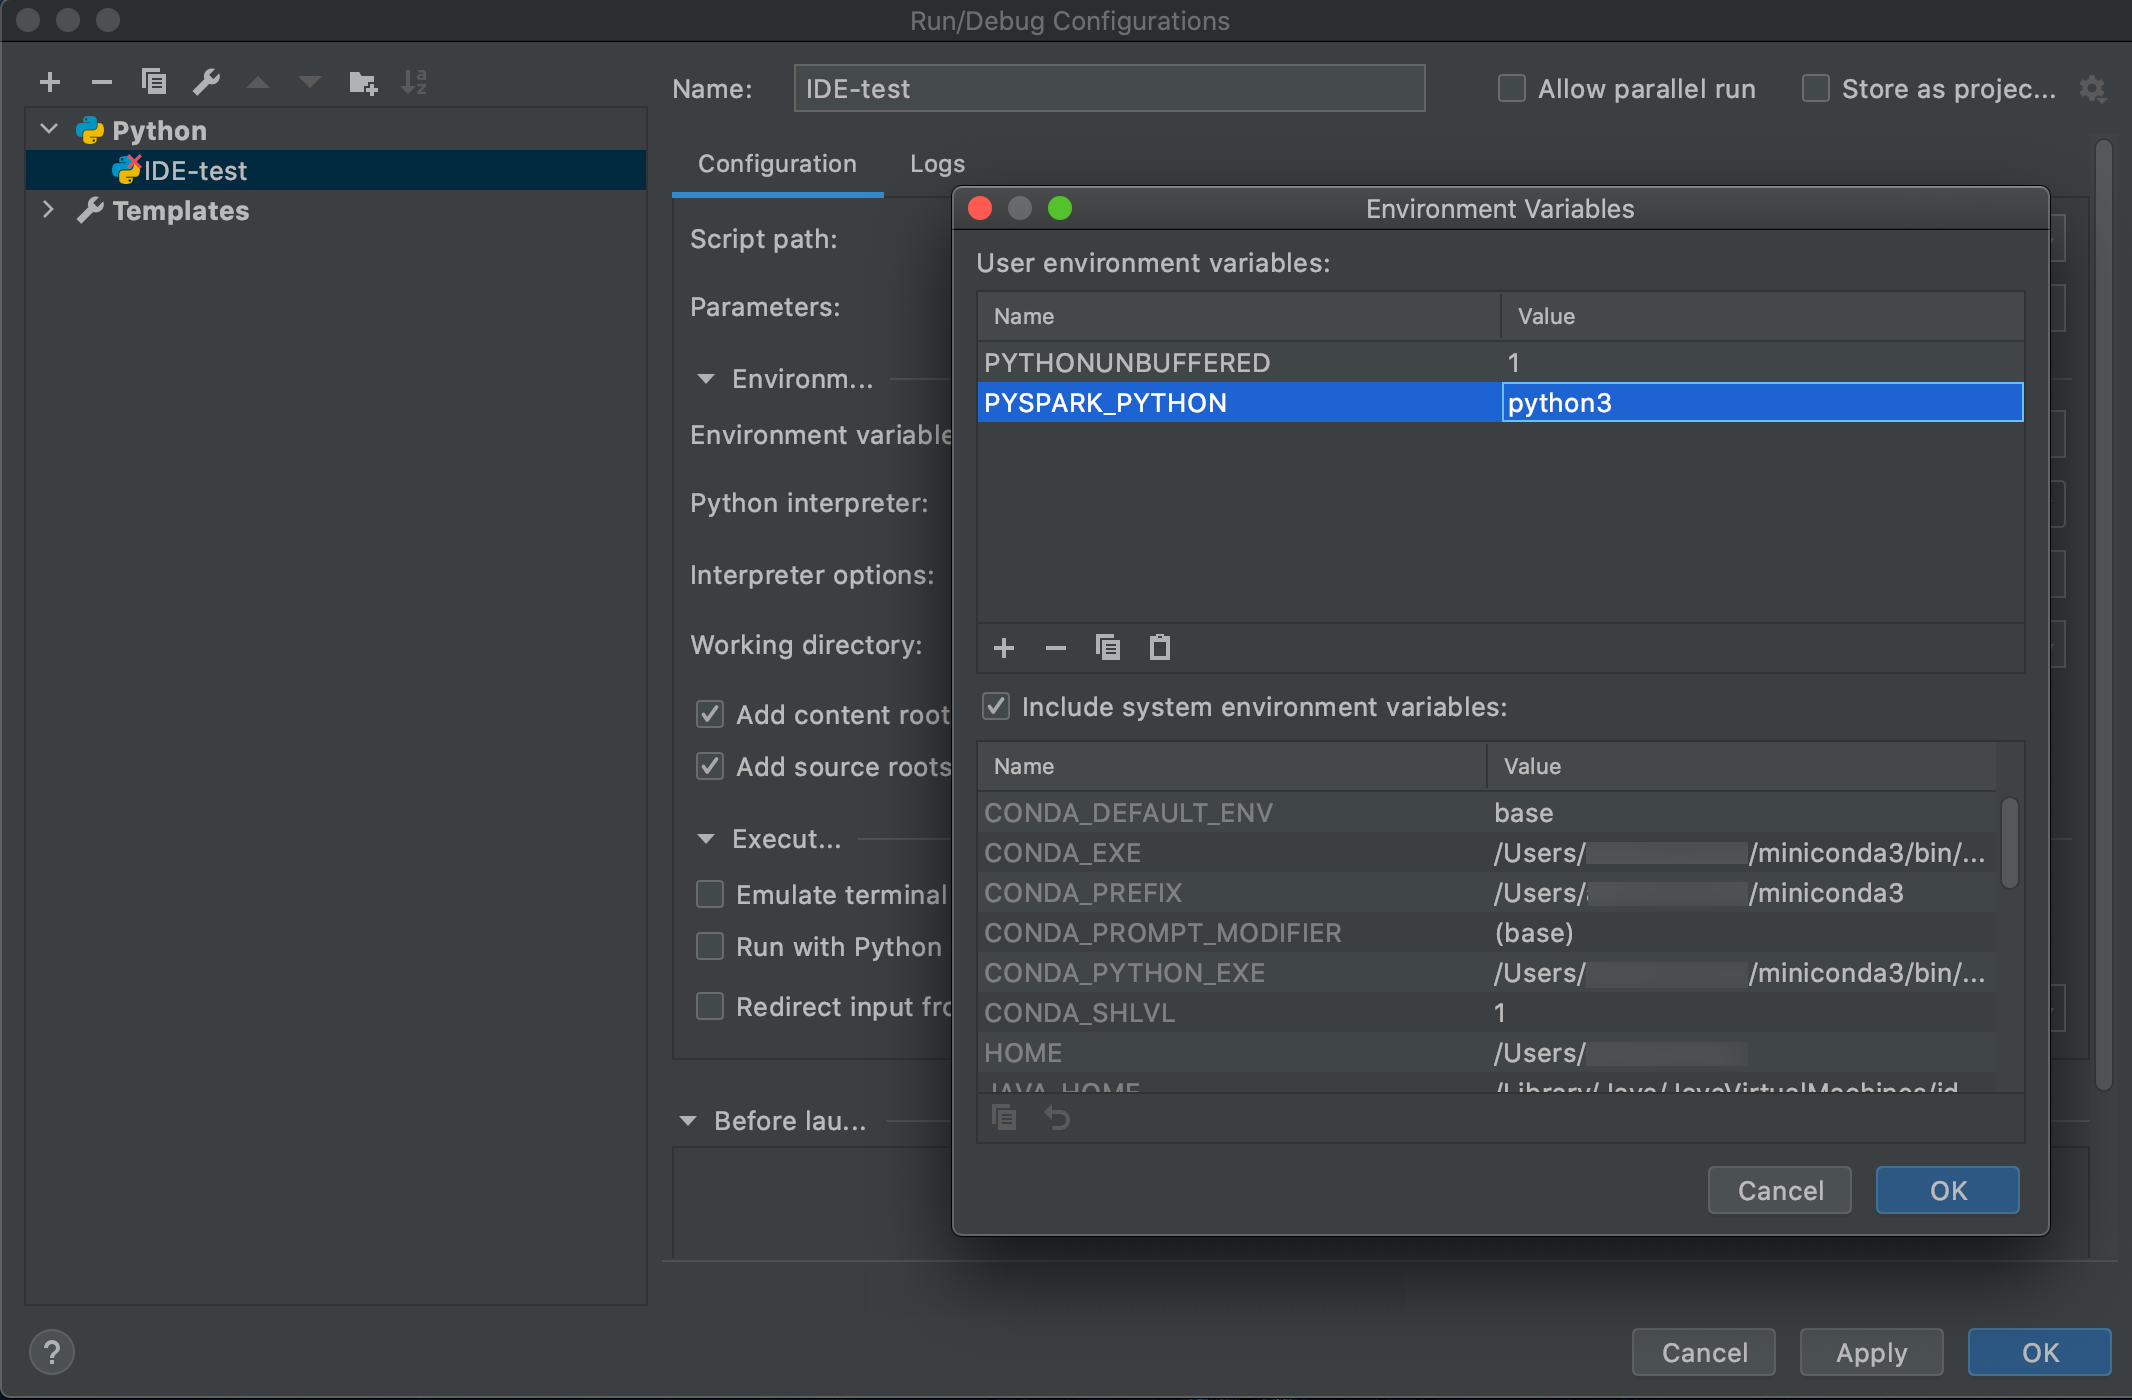Switch to the Configuration tab

pyautogui.click(x=778, y=161)
